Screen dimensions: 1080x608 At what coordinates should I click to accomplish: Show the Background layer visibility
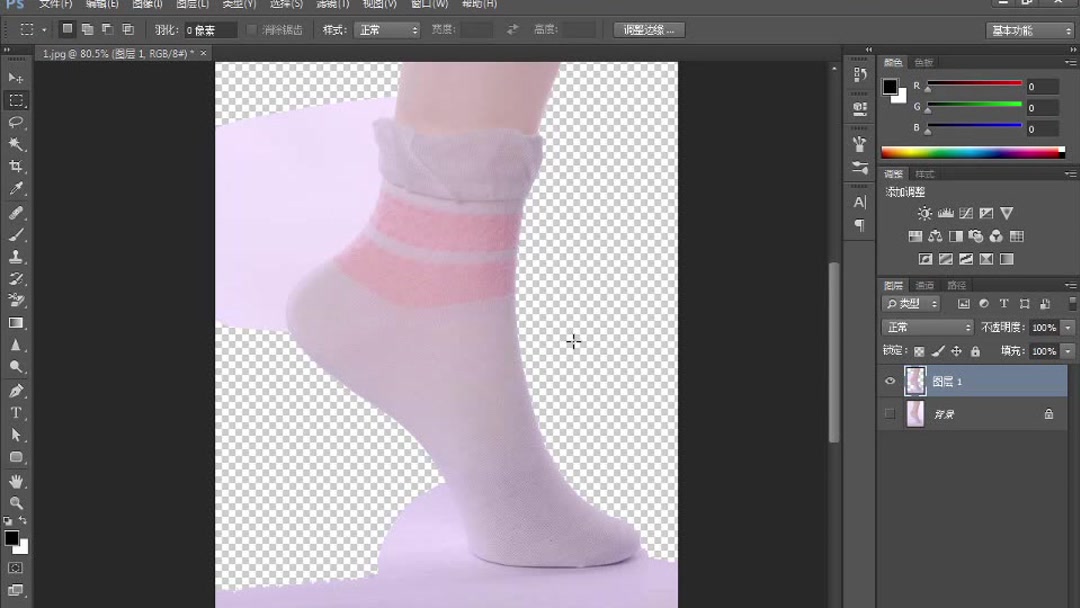[x=890, y=413]
